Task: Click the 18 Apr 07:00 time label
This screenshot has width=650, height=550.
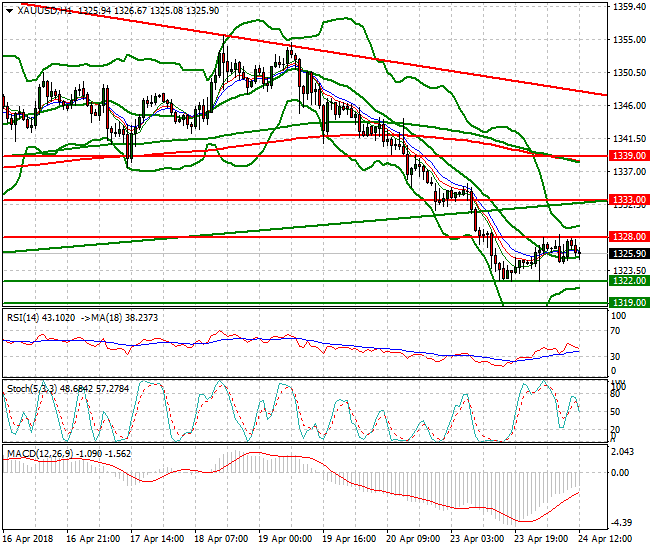Action: (x=221, y=539)
